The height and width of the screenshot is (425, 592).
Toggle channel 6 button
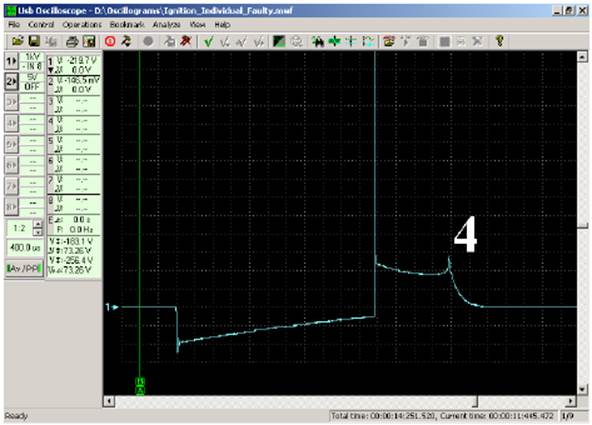click(x=11, y=165)
